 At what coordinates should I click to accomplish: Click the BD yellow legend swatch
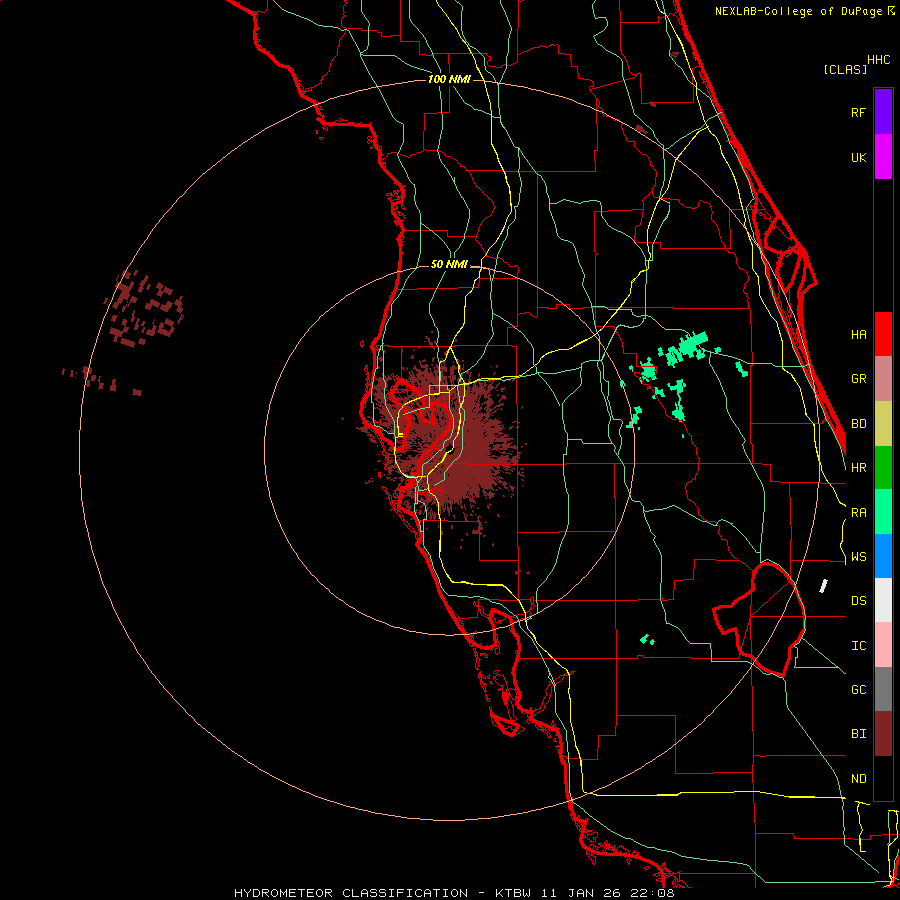tap(883, 423)
